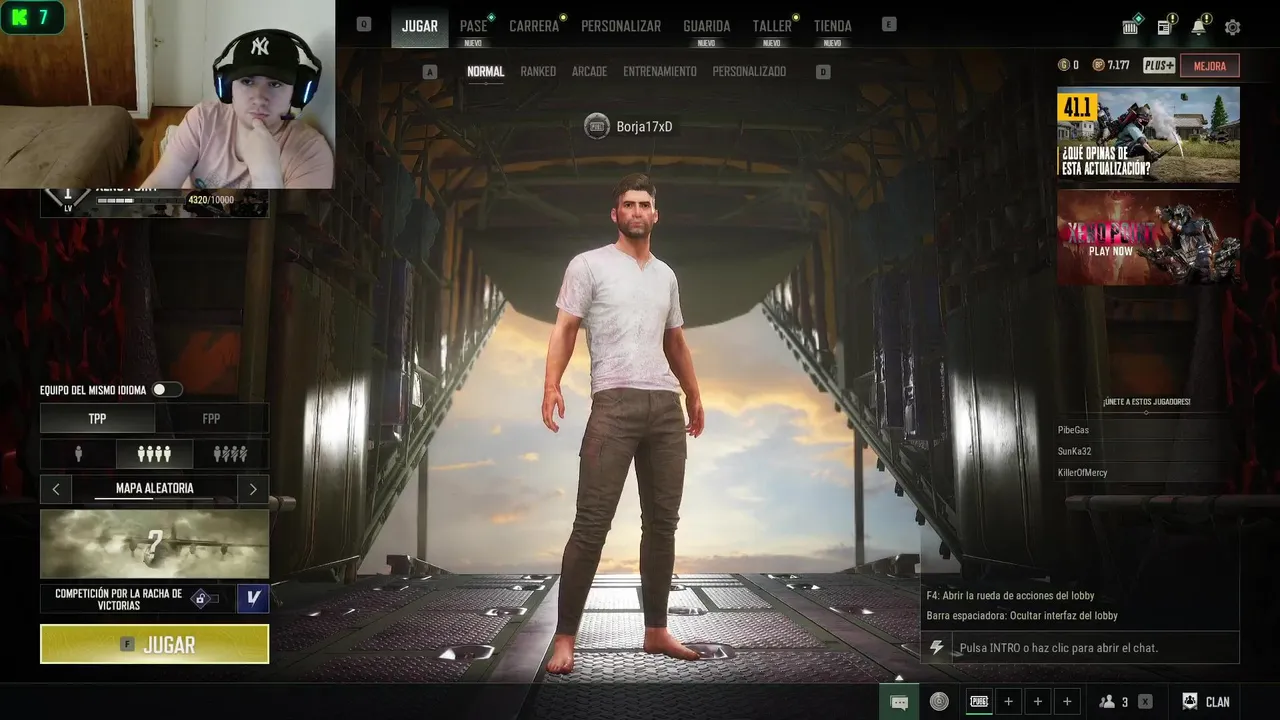Open the PASE tab

tap(473, 27)
